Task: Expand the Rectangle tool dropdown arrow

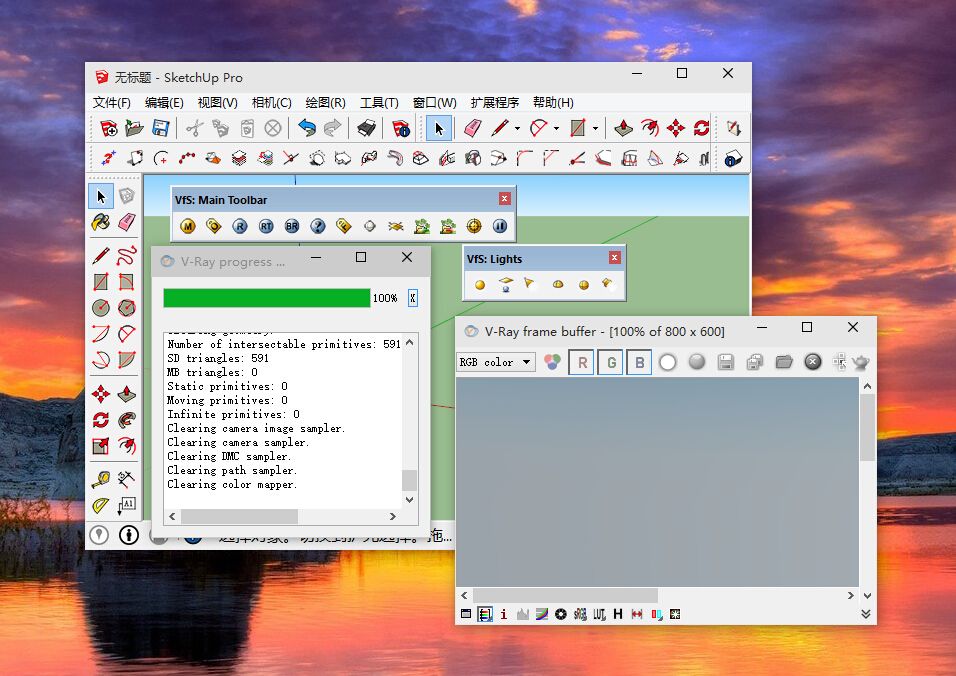Action: pyautogui.click(x=595, y=128)
